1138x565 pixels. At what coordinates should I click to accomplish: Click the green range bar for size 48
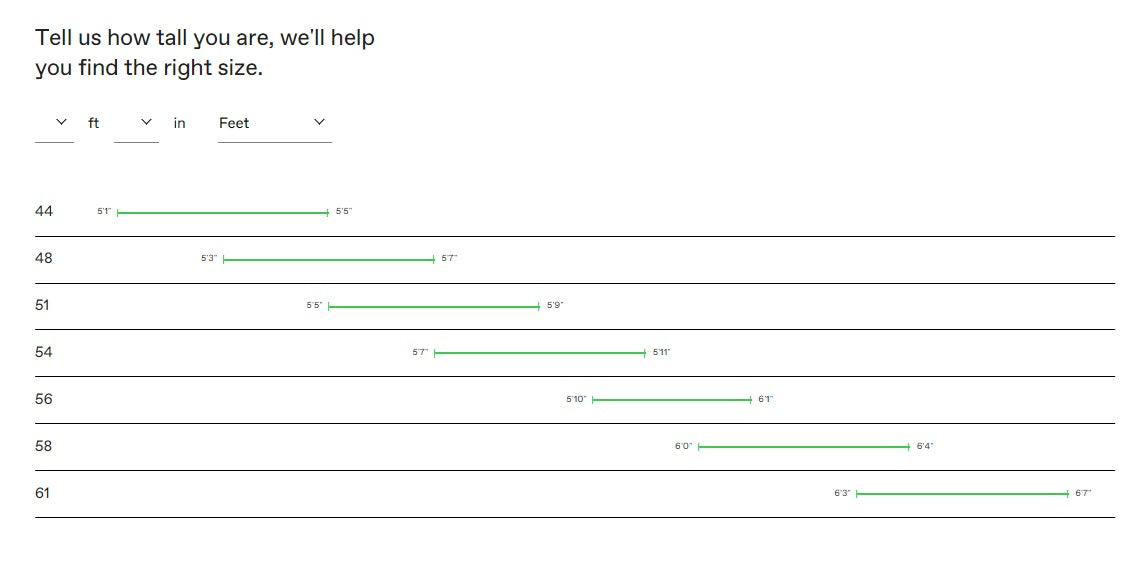tap(328, 260)
